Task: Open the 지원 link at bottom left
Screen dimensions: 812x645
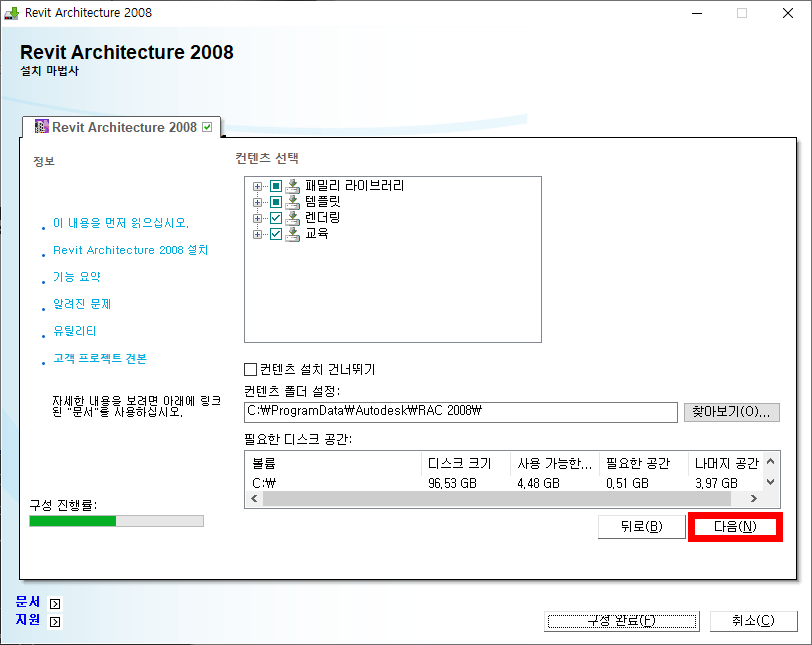Action: pyautogui.click(x=28, y=620)
